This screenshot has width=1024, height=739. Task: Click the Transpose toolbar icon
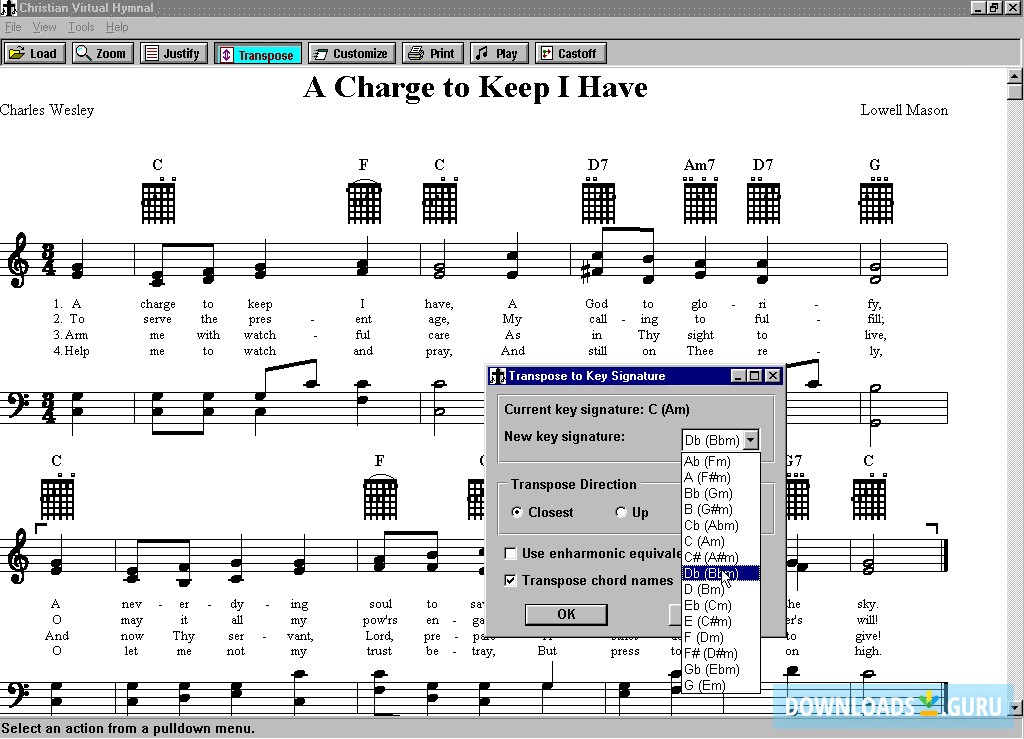point(257,52)
